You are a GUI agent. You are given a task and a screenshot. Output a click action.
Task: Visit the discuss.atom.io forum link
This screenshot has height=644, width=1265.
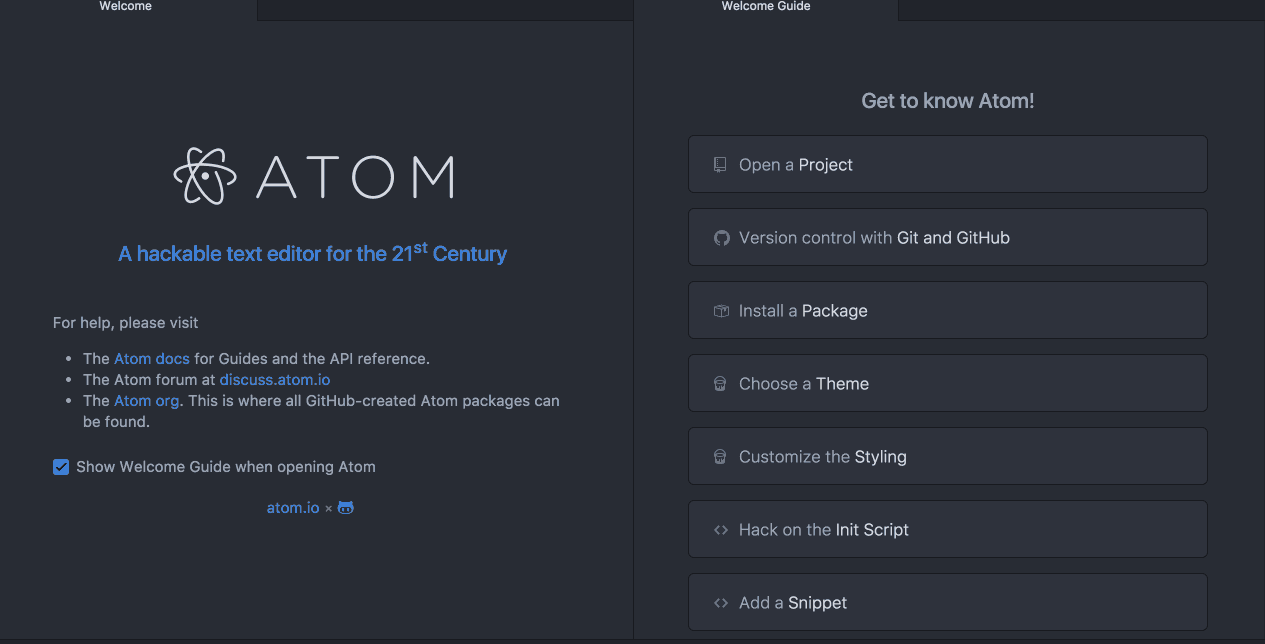pyautogui.click(x=275, y=380)
